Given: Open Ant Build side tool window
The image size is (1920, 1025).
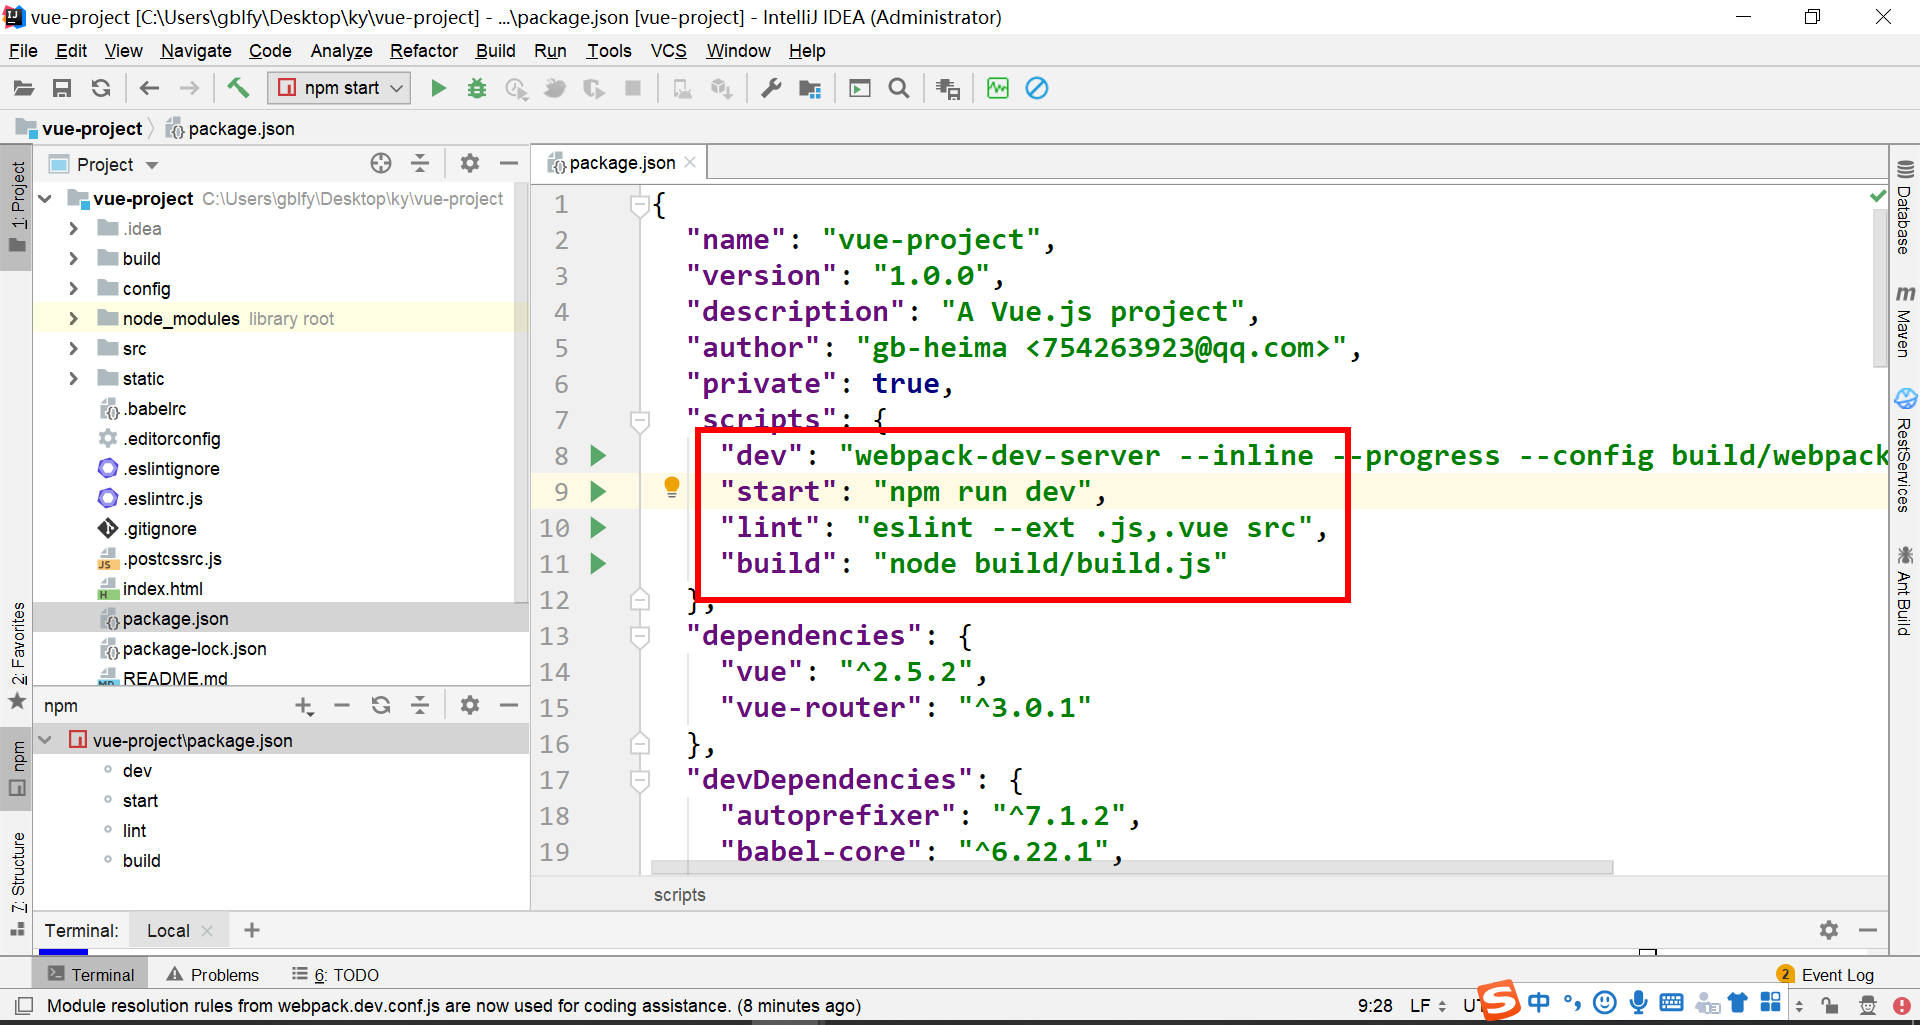Looking at the screenshot, I should pos(1905,590).
